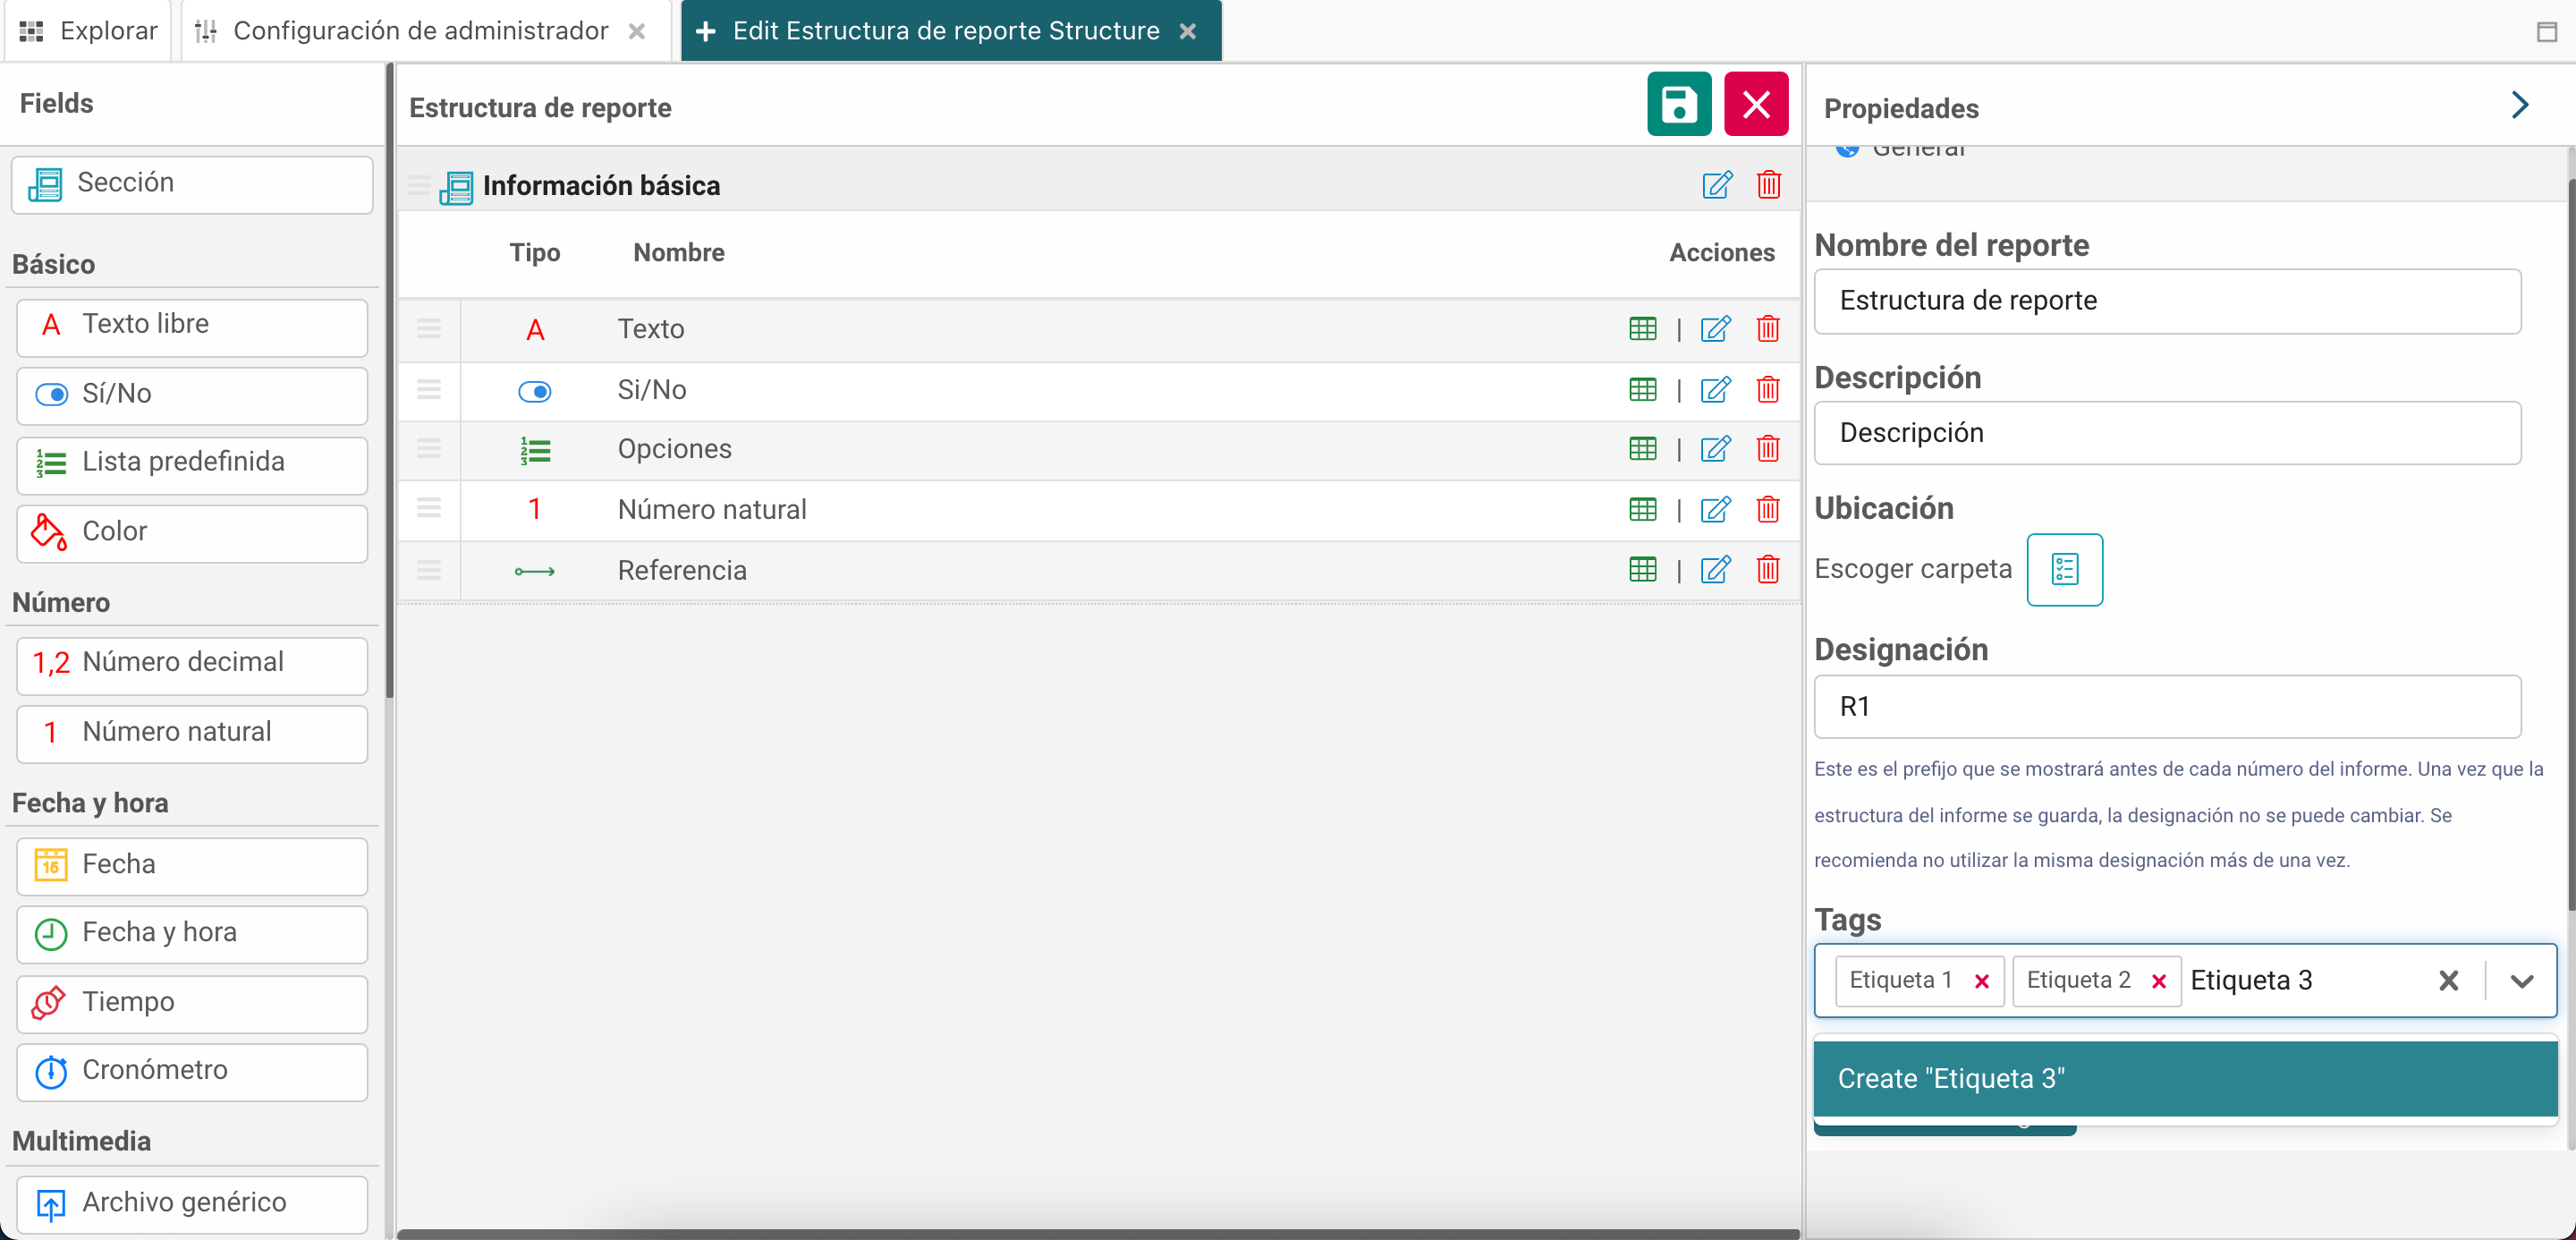Remove the Etiqueta 2 tag

click(x=2158, y=982)
